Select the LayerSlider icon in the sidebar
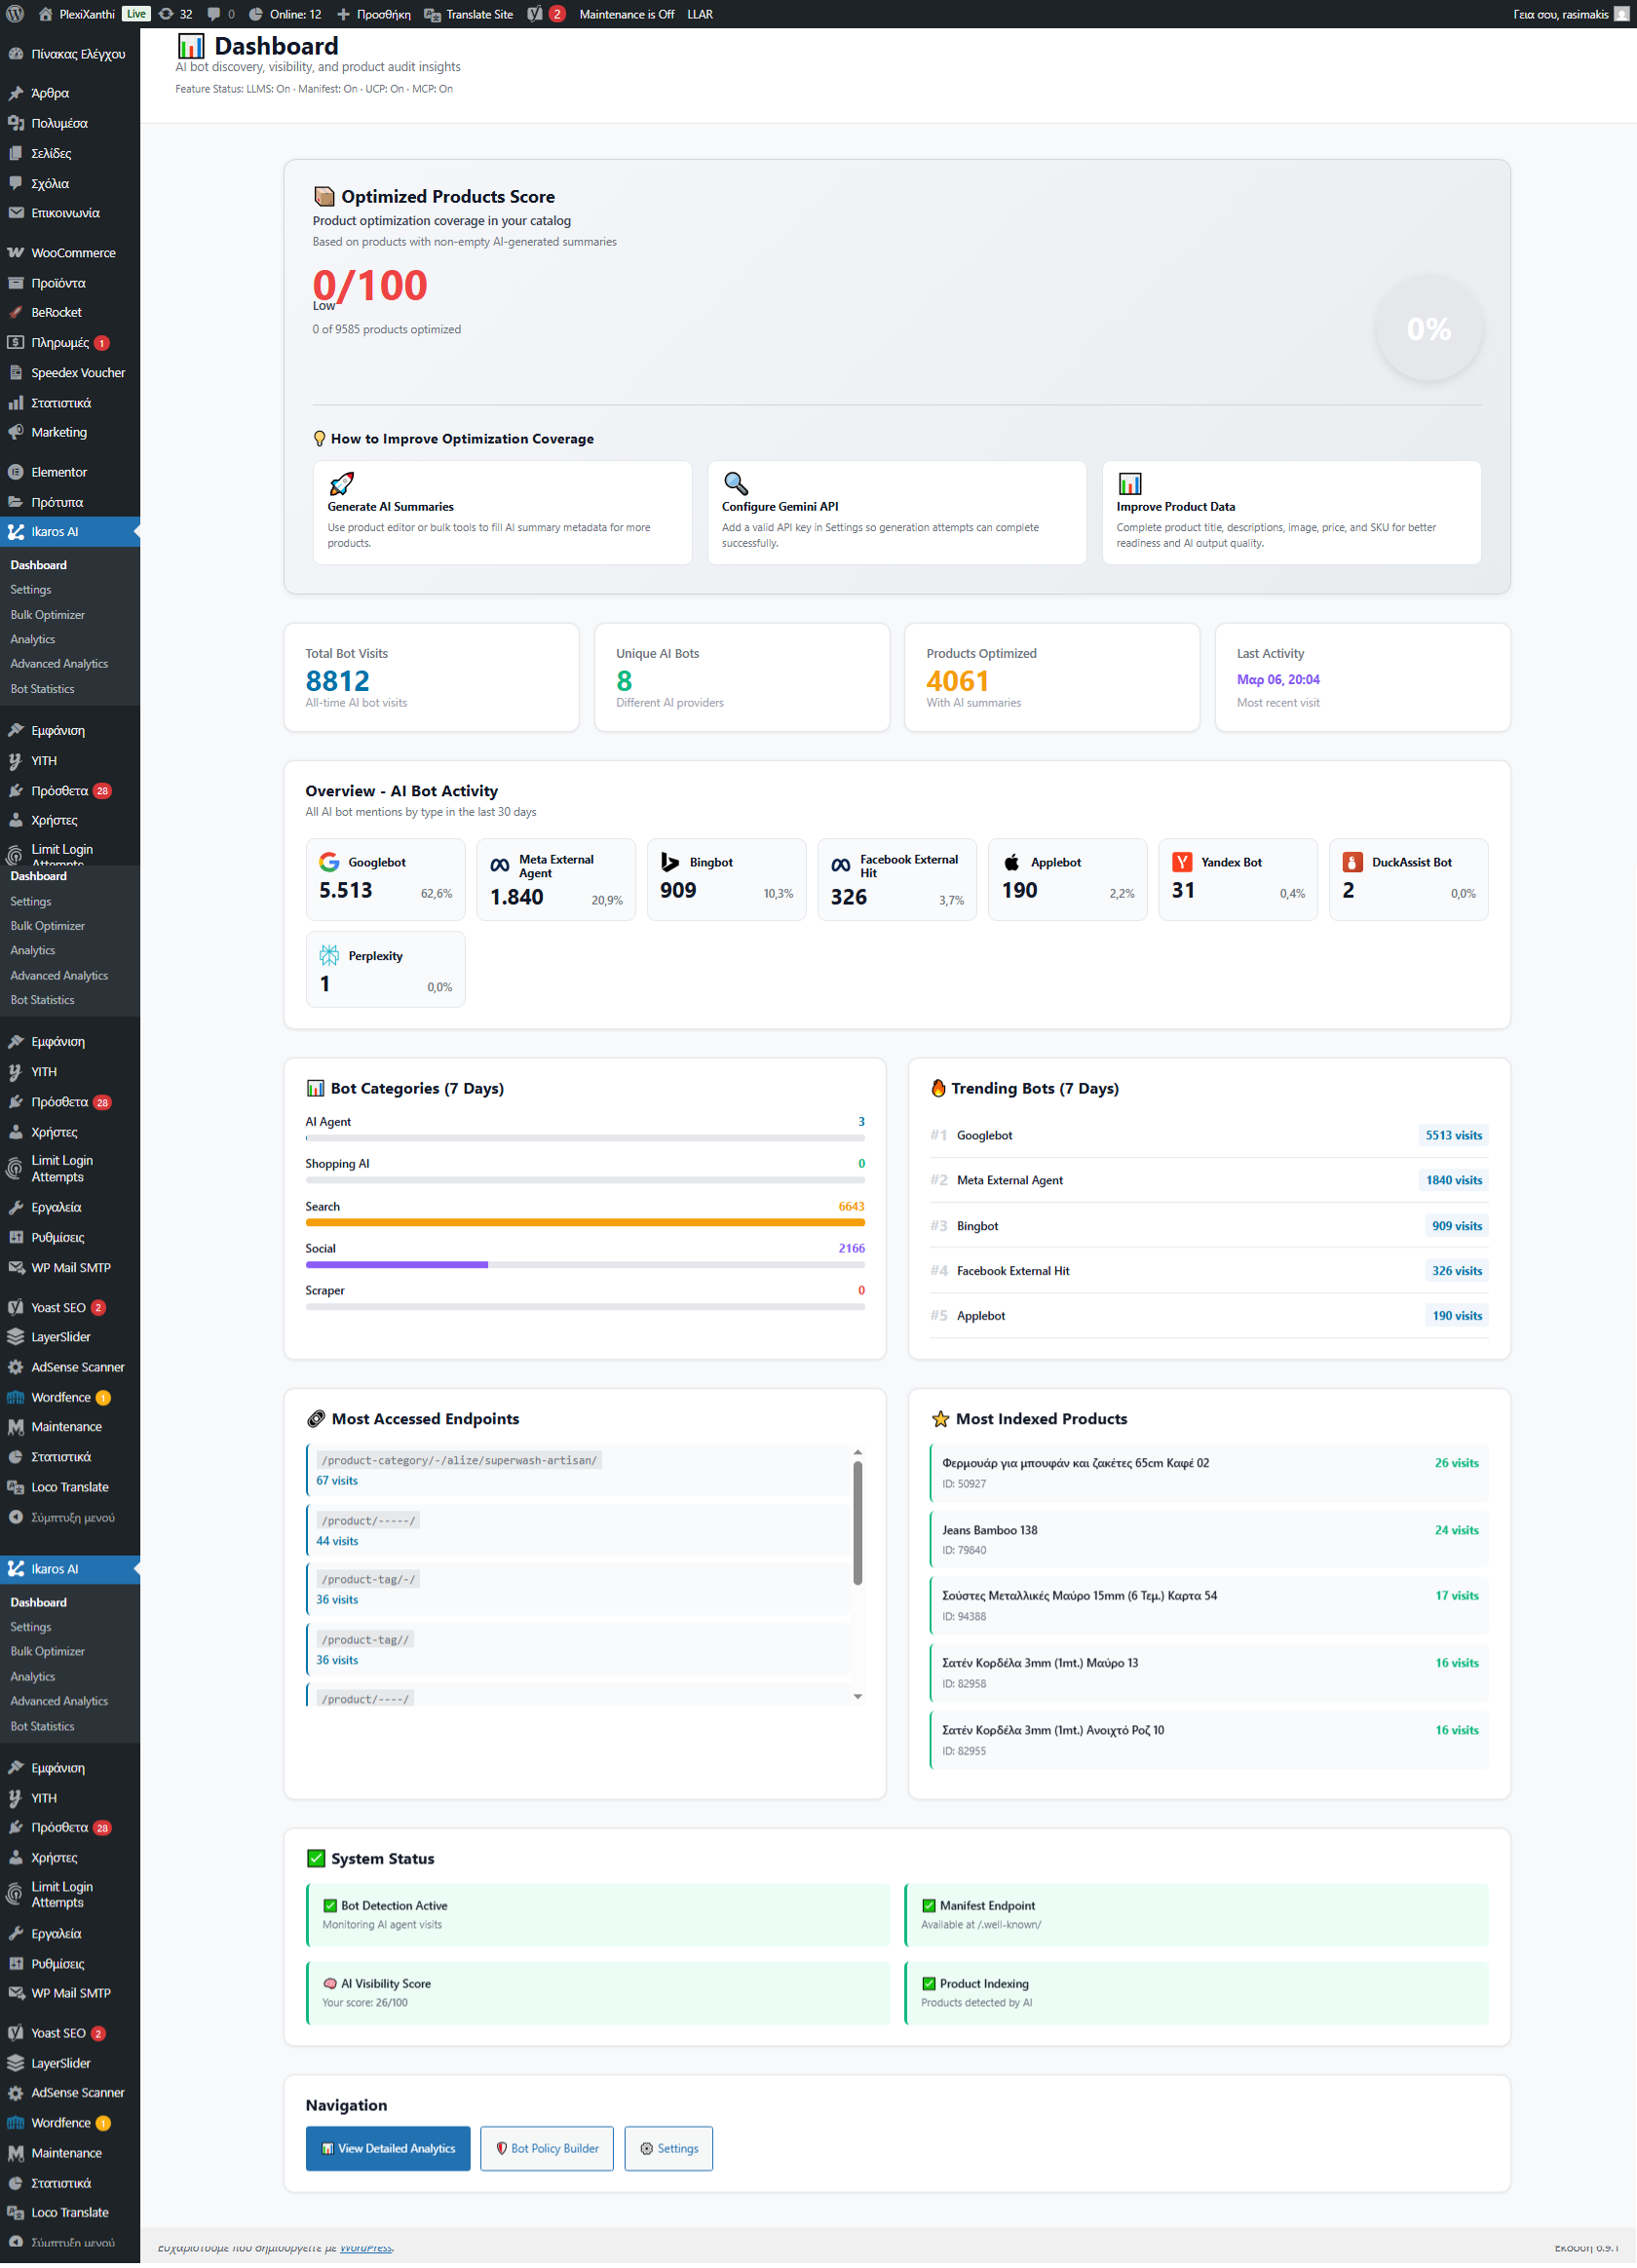 click(16, 1336)
